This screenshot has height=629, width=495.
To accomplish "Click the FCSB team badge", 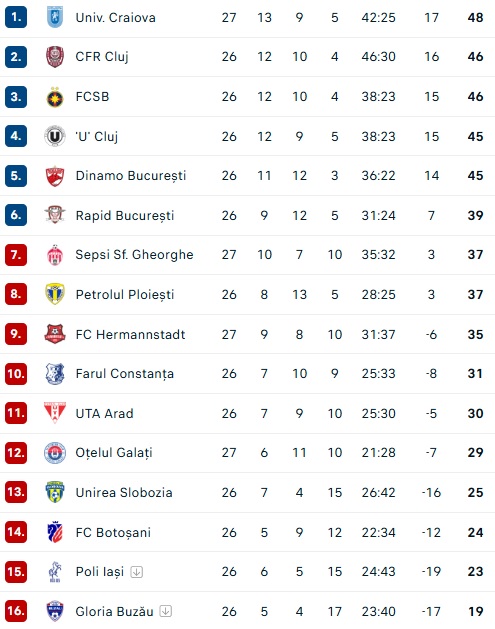I will (x=55, y=97).
